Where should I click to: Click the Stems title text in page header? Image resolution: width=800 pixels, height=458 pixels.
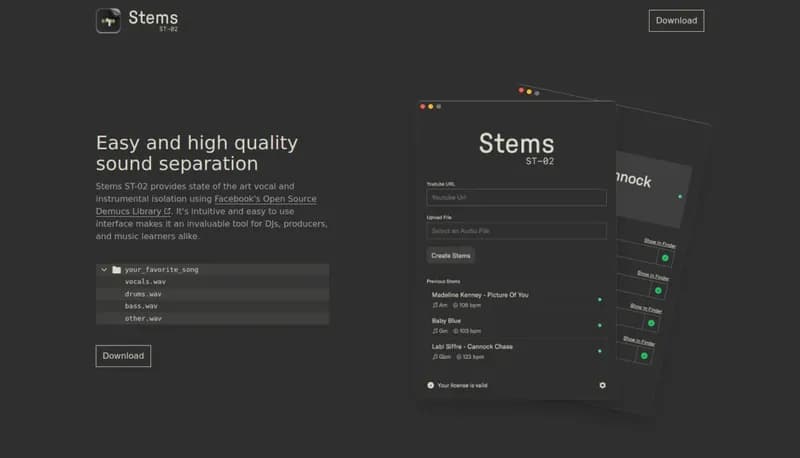pos(153,18)
